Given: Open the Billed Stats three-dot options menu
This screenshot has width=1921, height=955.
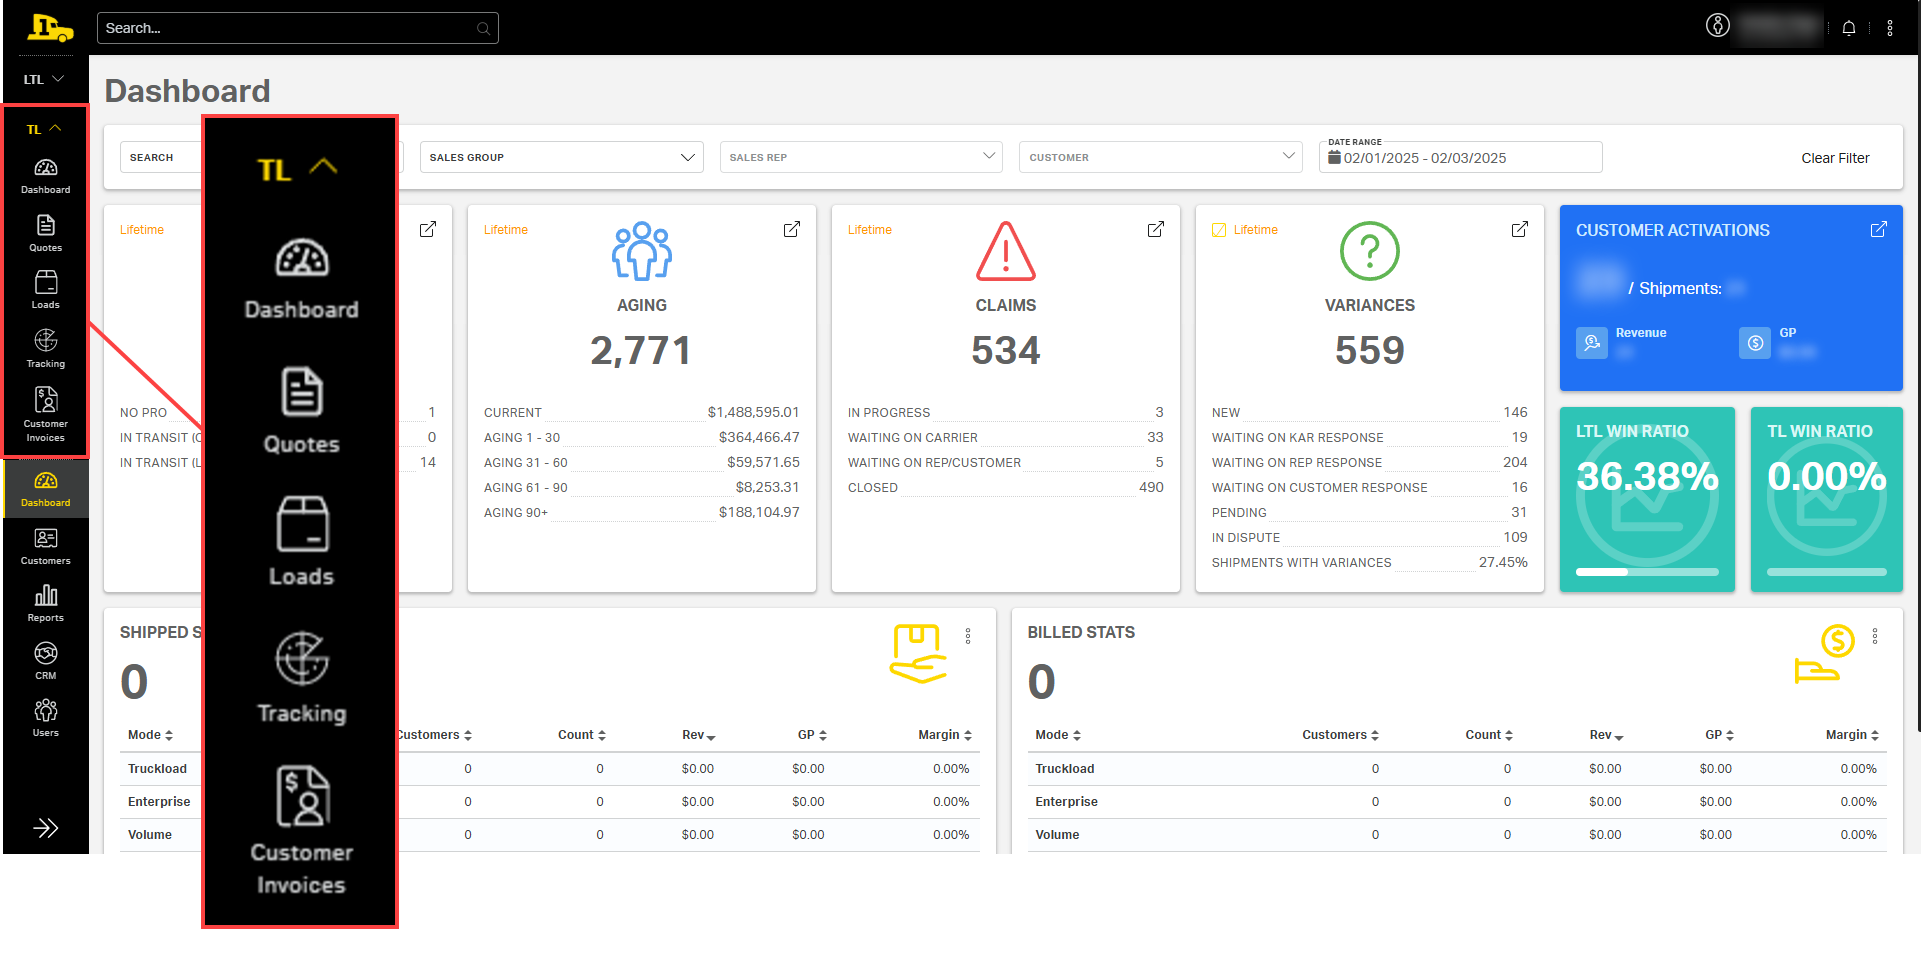Looking at the screenshot, I should click(x=1875, y=636).
